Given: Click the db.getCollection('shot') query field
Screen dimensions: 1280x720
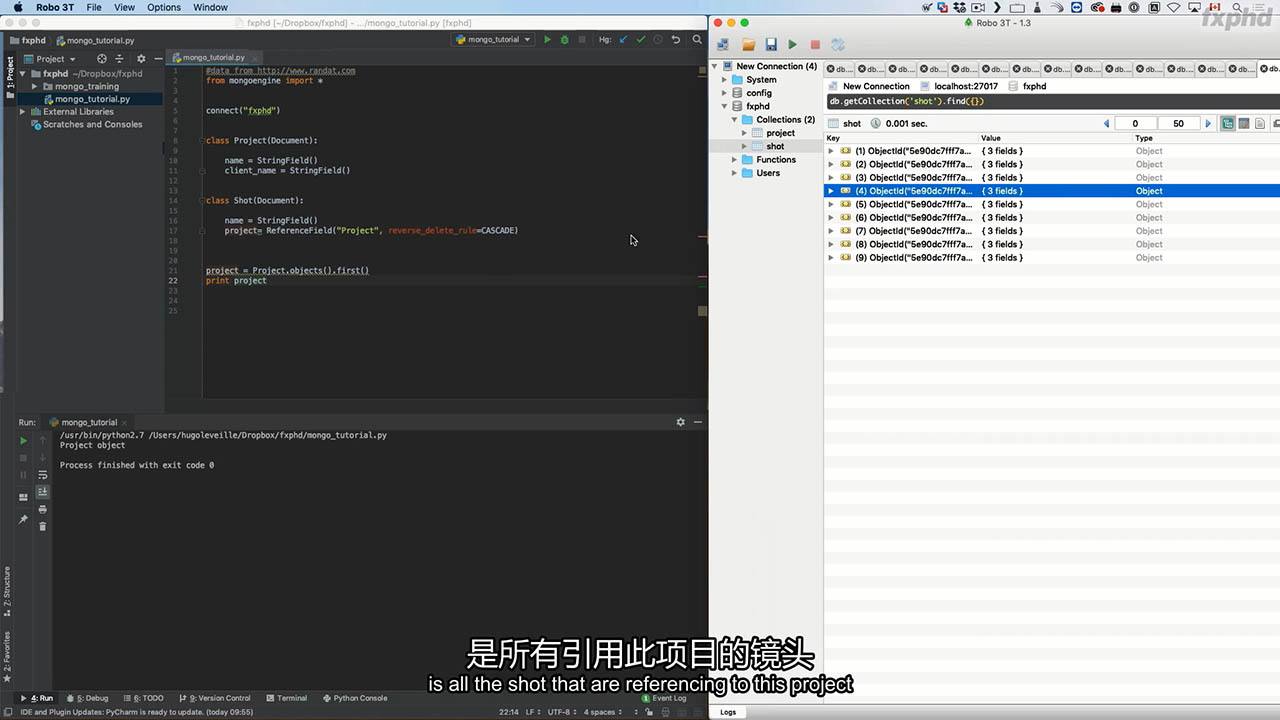Looking at the screenshot, I should pyautogui.click(x=1052, y=101).
